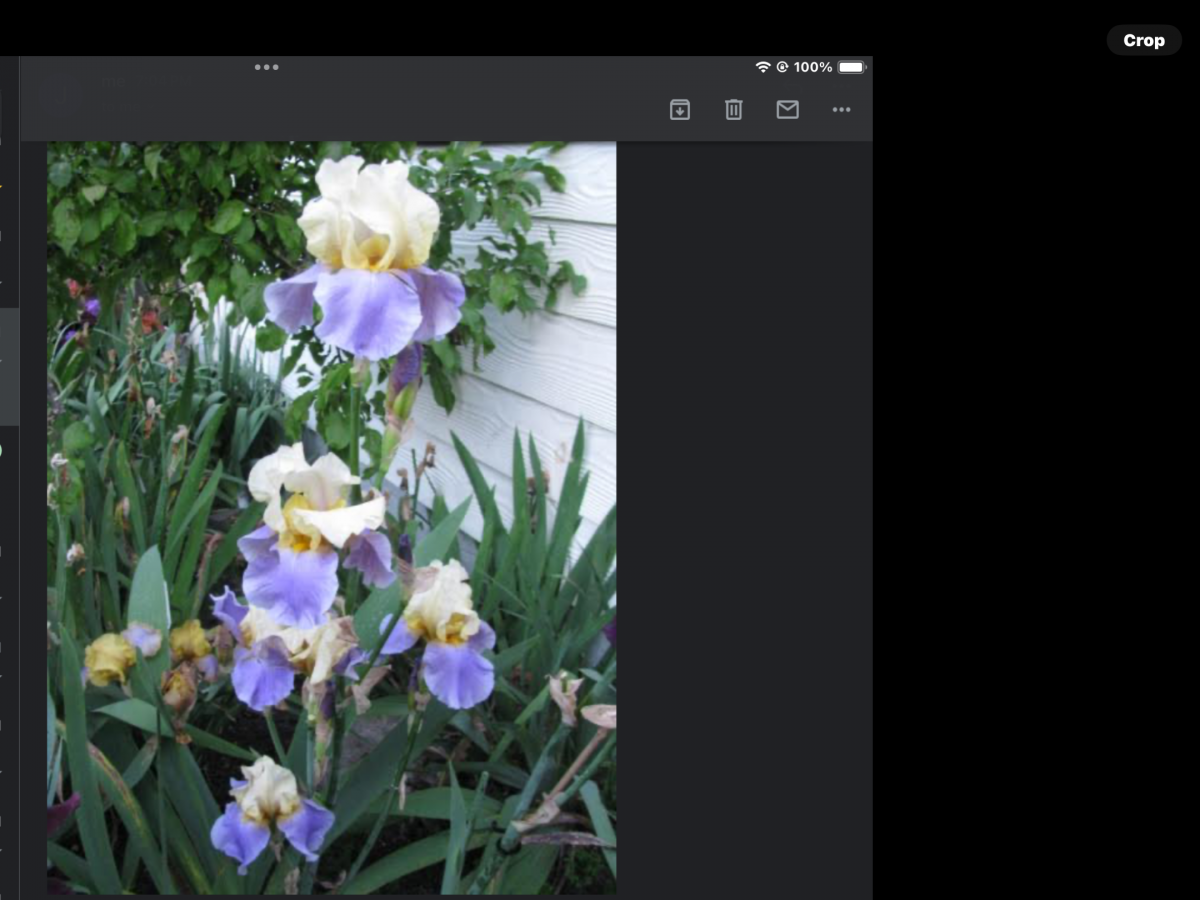Tap the yellow iris buds in photo

tap(110, 658)
